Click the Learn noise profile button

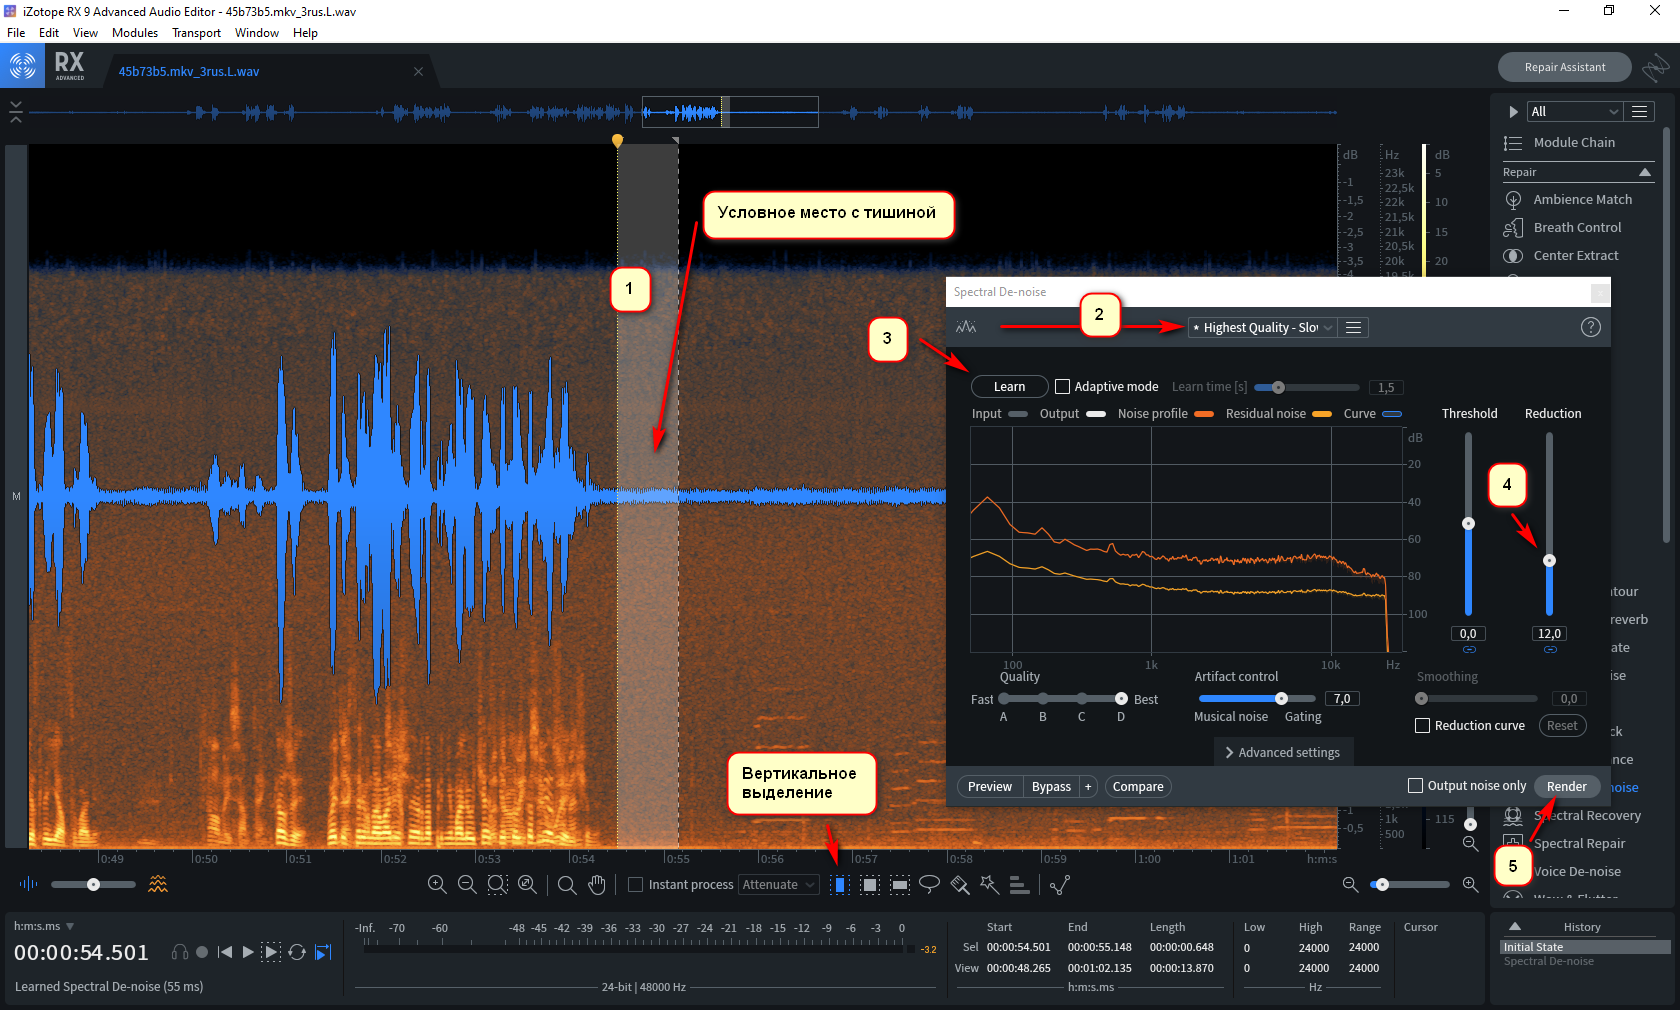pos(1009,387)
